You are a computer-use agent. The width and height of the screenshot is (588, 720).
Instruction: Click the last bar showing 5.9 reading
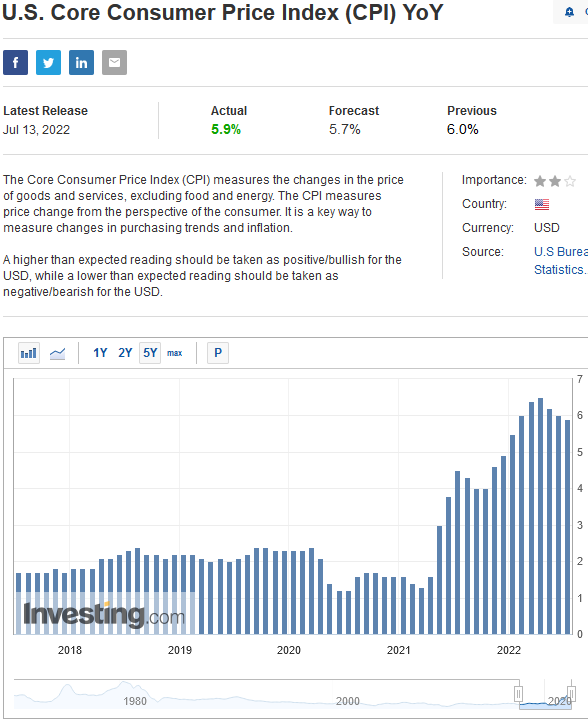tap(567, 527)
